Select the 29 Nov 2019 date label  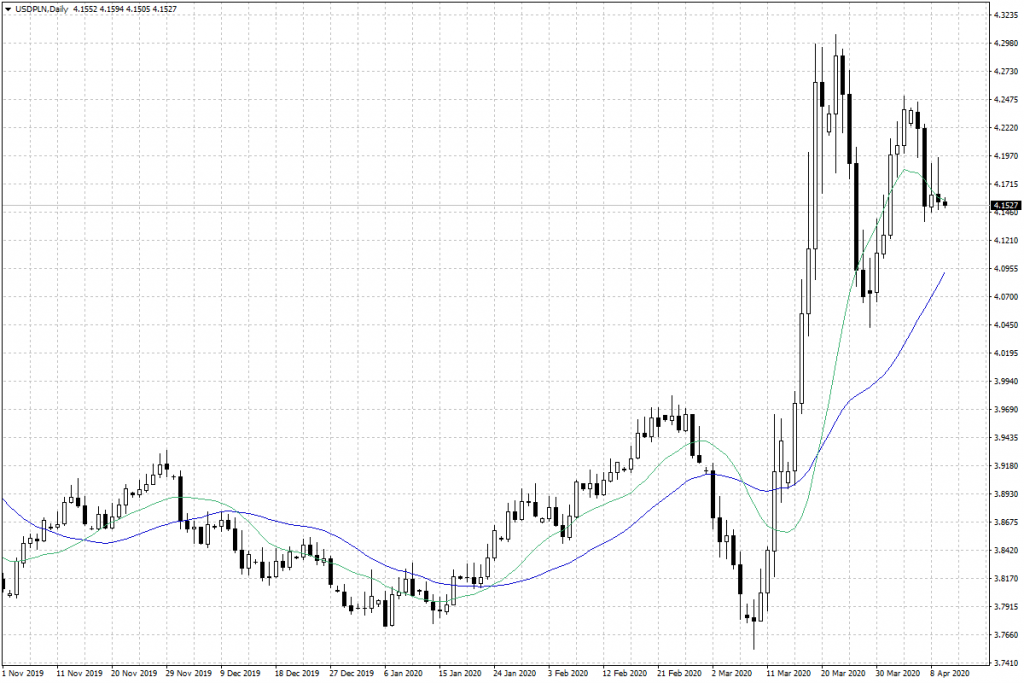(189, 673)
